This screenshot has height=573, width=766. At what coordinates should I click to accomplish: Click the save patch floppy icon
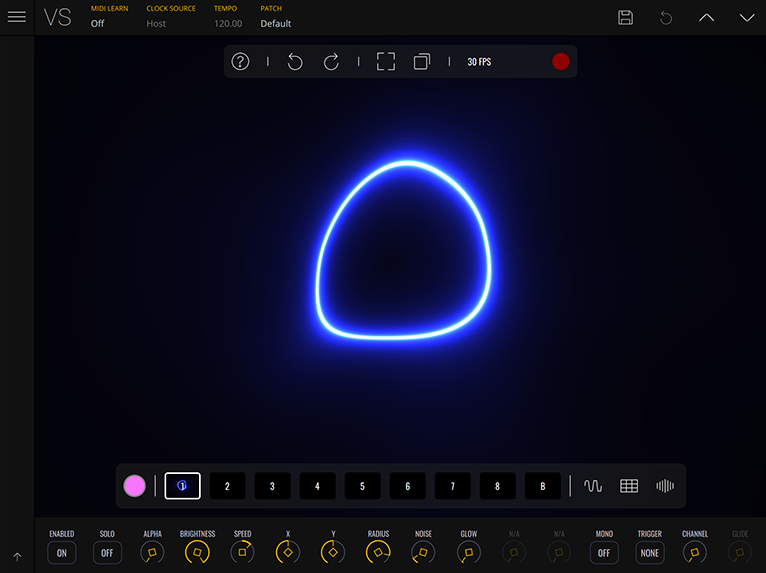tap(626, 17)
